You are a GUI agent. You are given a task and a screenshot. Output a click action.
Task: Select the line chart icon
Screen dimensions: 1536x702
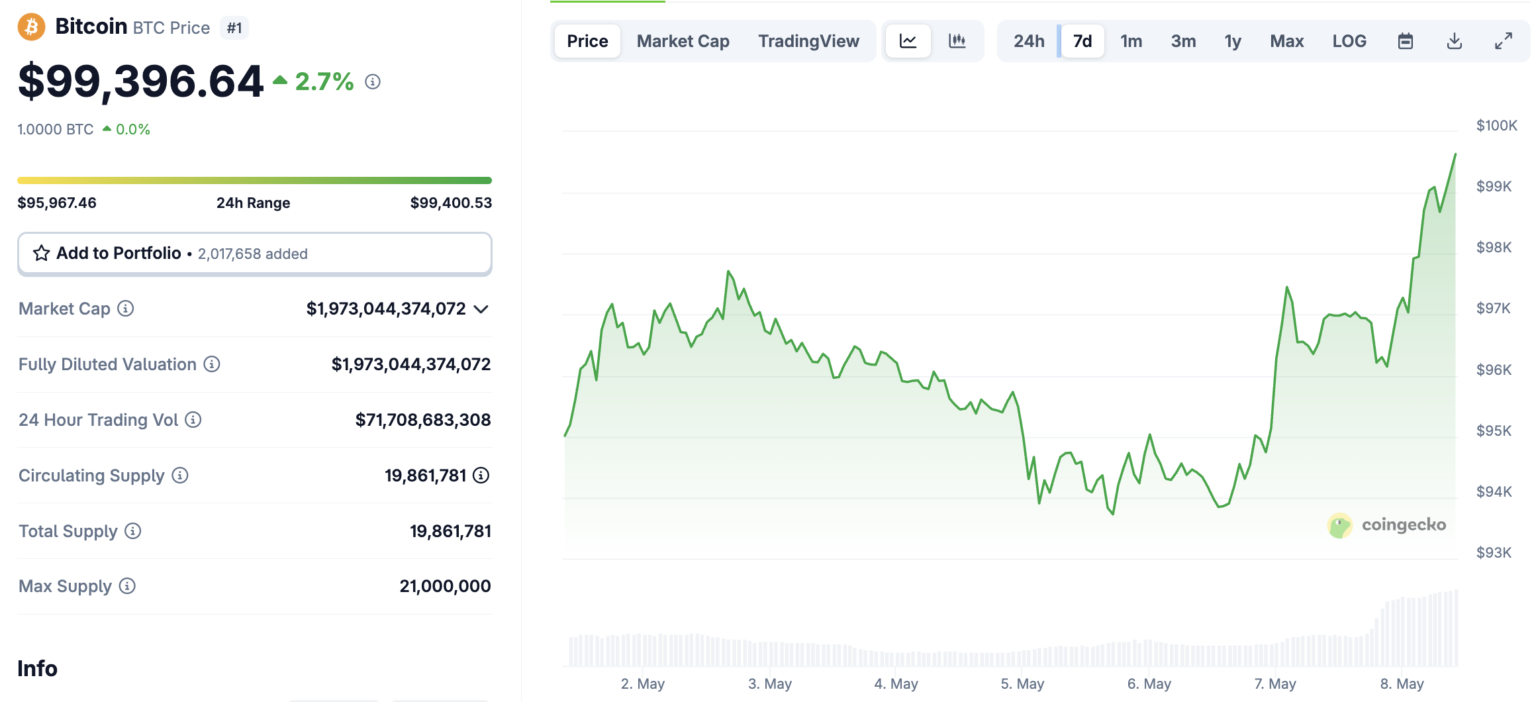(x=908, y=41)
